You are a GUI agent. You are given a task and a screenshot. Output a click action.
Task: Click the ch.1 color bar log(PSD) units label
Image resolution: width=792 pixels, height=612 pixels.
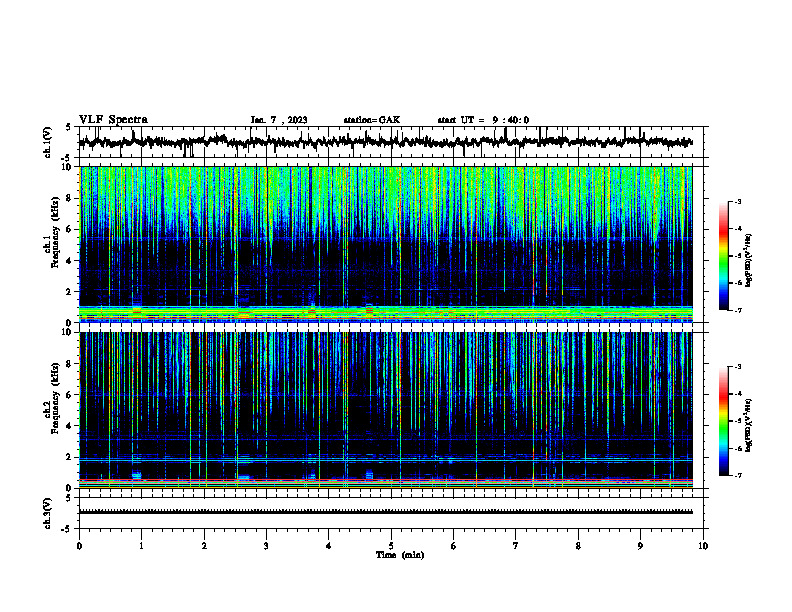749,260
